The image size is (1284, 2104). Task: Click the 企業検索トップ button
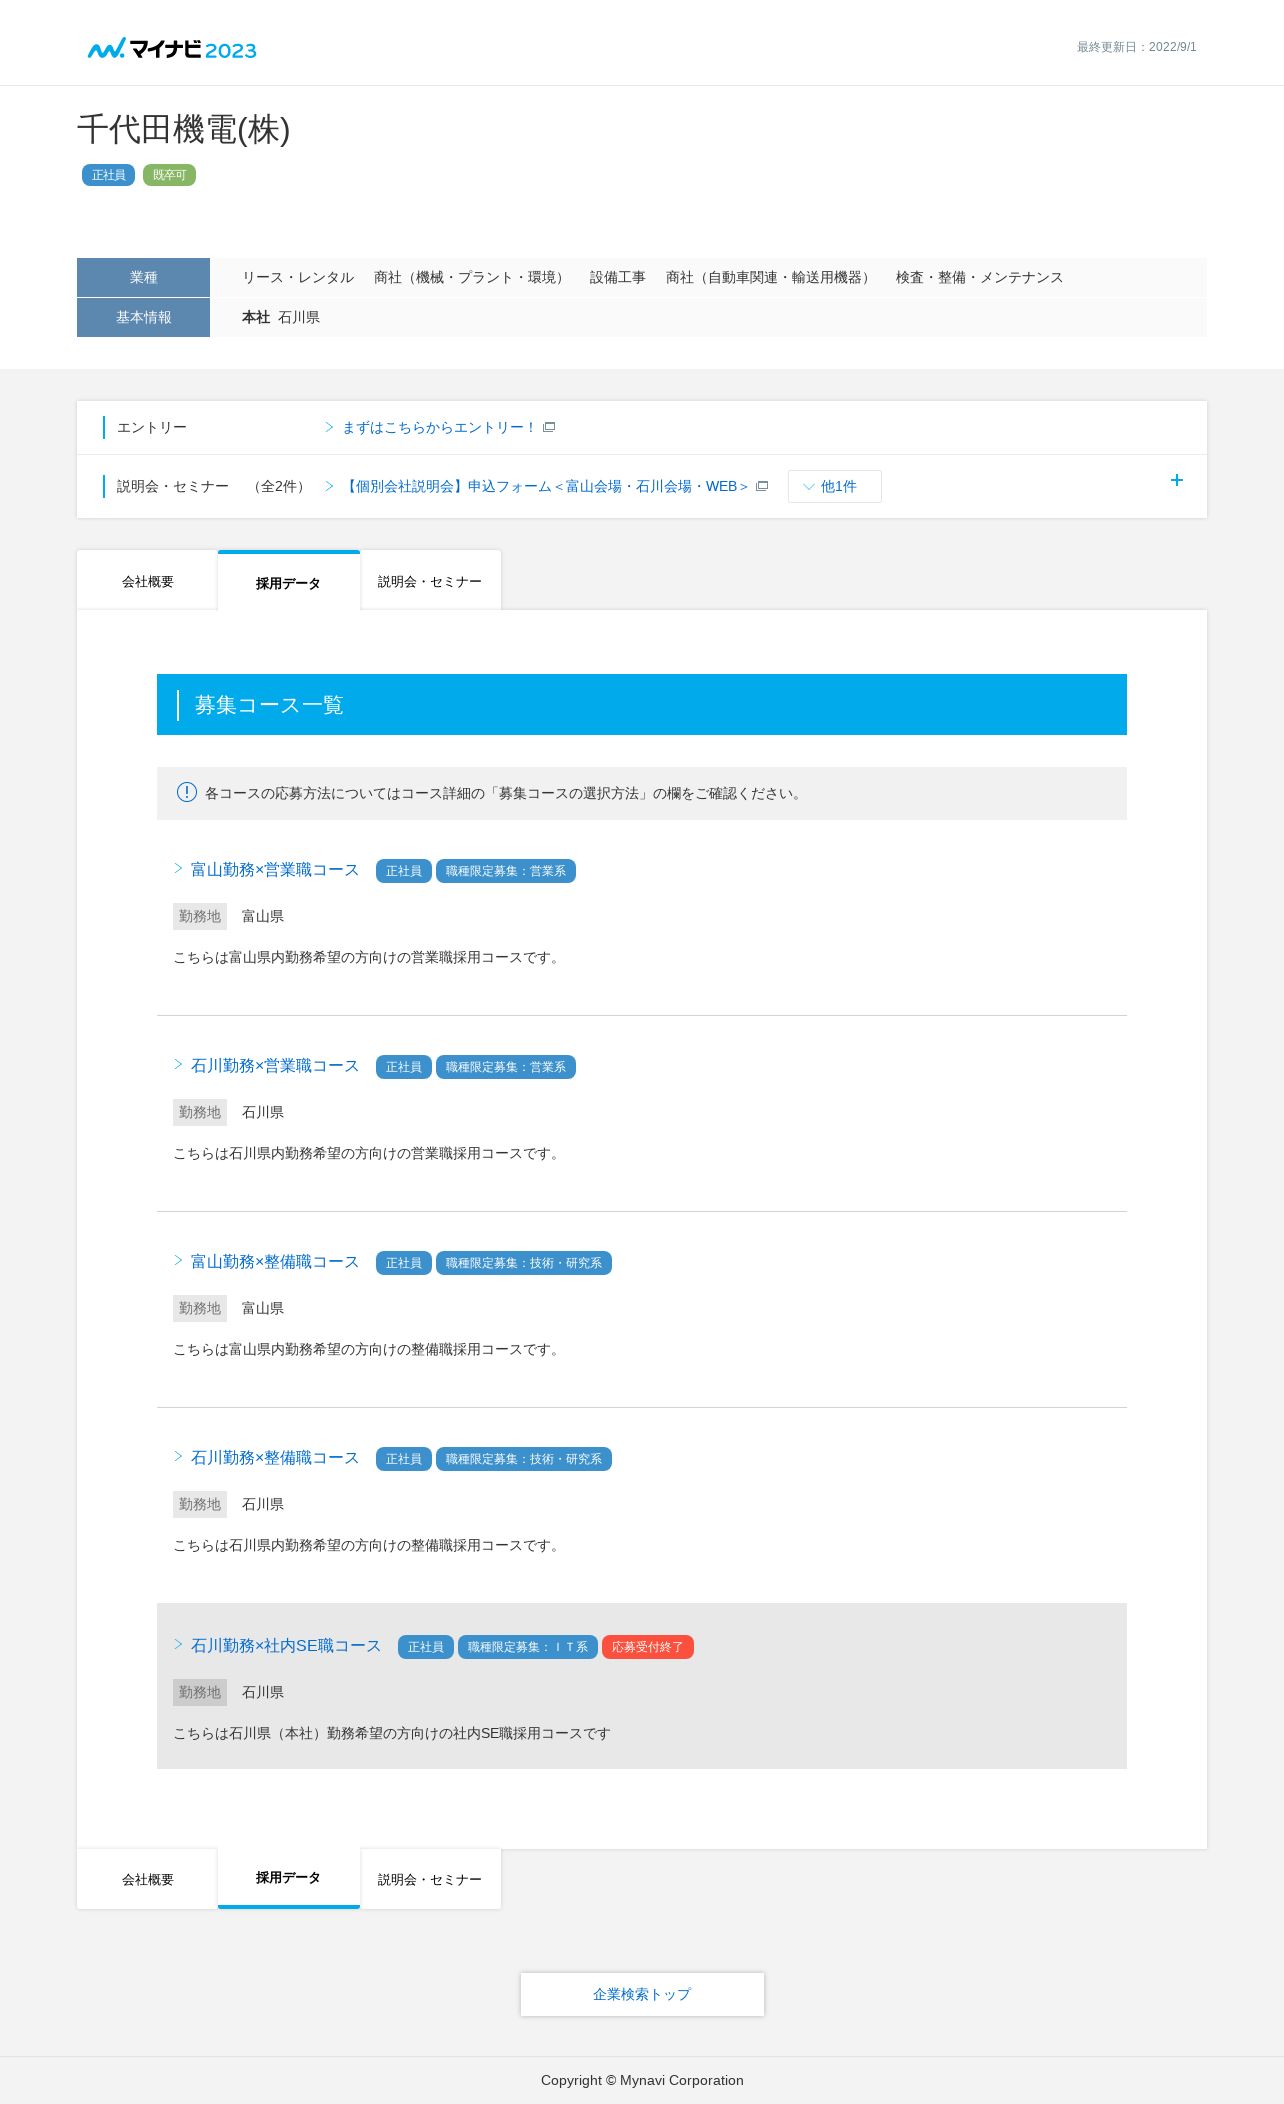pyautogui.click(x=642, y=1994)
